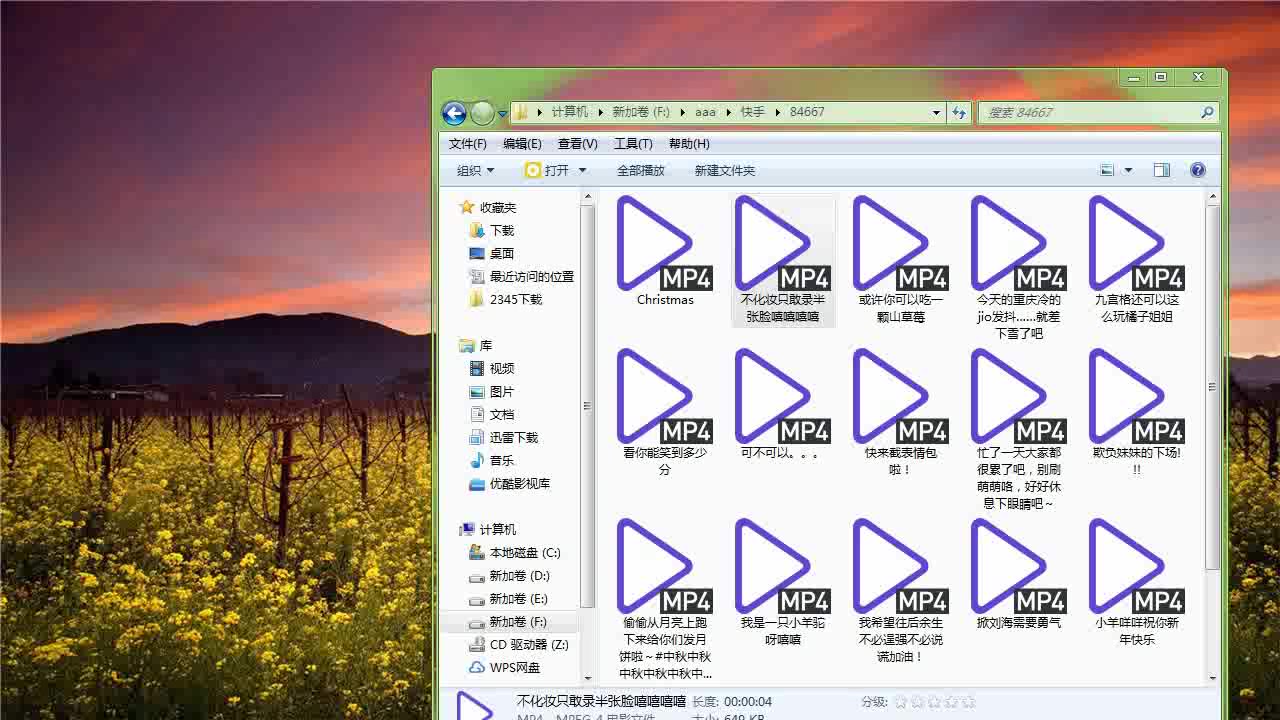Select the Christmas MP4 file
The height and width of the screenshot is (720, 1280).
664,252
